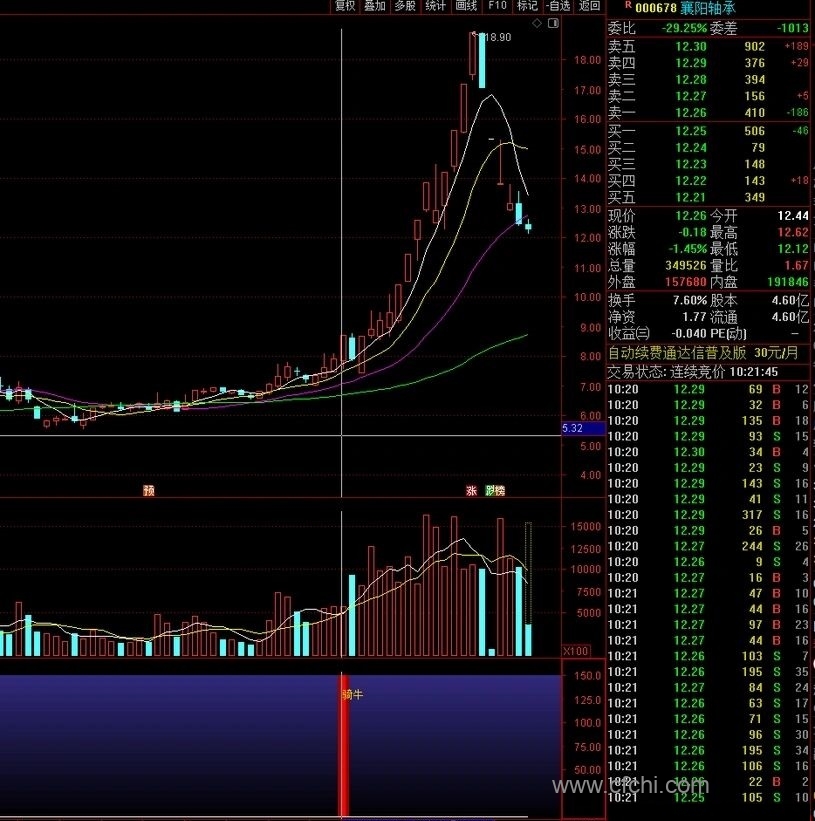The height and width of the screenshot is (821, 815).
Task: Click the 150.0 indicator axis label
Action: [587, 676]
